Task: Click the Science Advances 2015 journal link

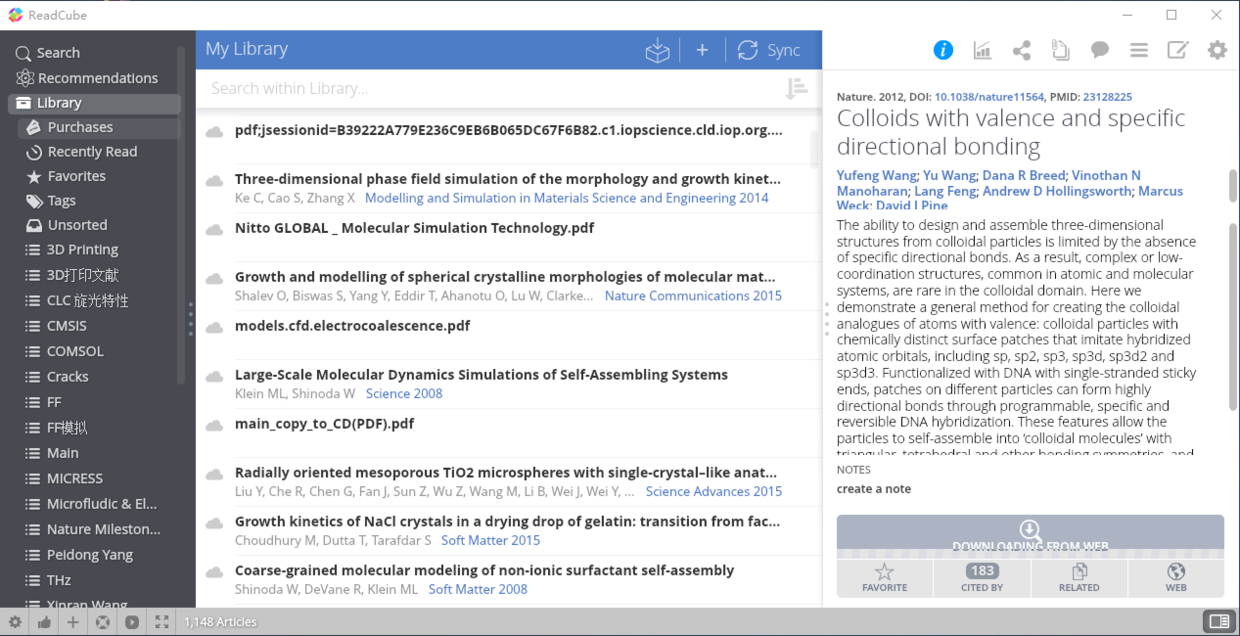Action: tap(714, 492)
